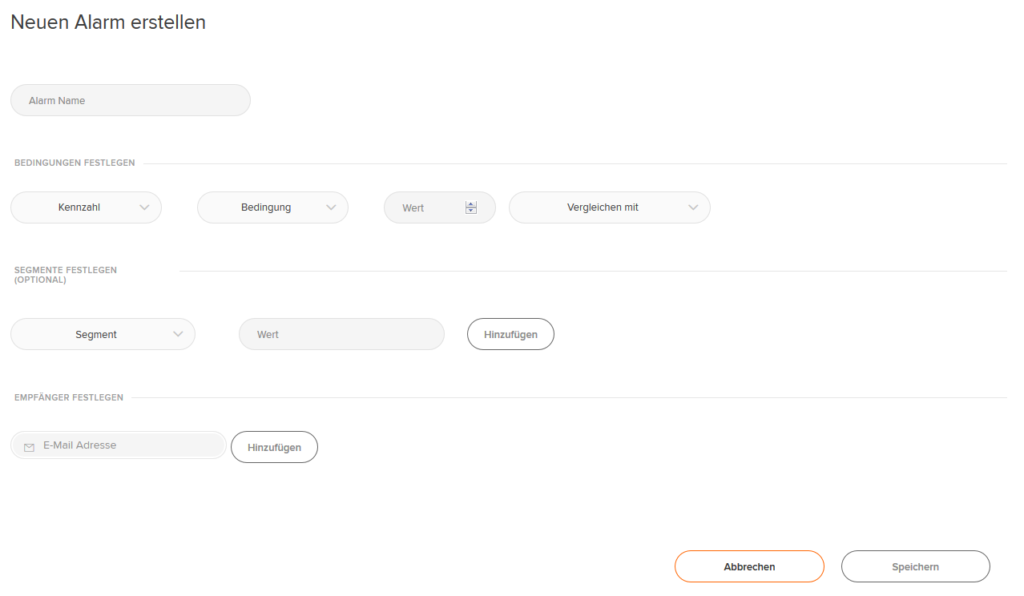Focus the Alarm Name text field
The image size is (1024, 596).
coord(131,101)
